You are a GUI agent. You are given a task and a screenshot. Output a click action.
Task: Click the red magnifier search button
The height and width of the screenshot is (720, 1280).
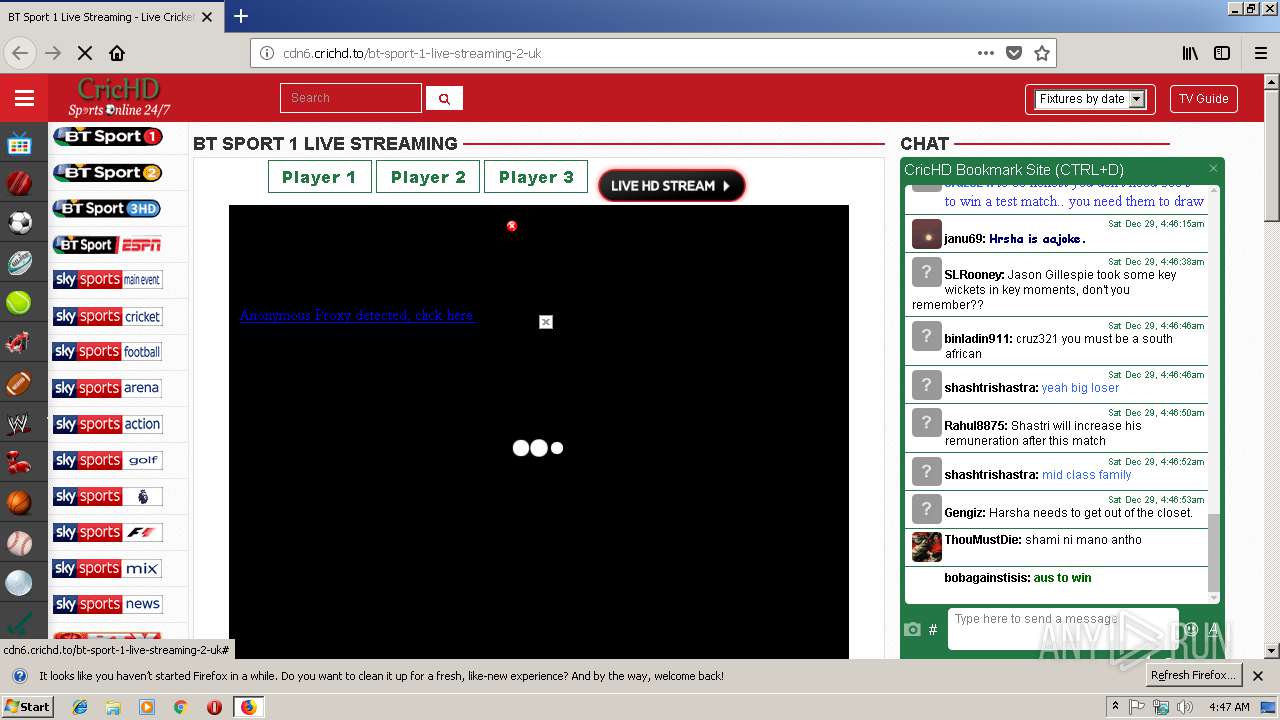[444, 98]
